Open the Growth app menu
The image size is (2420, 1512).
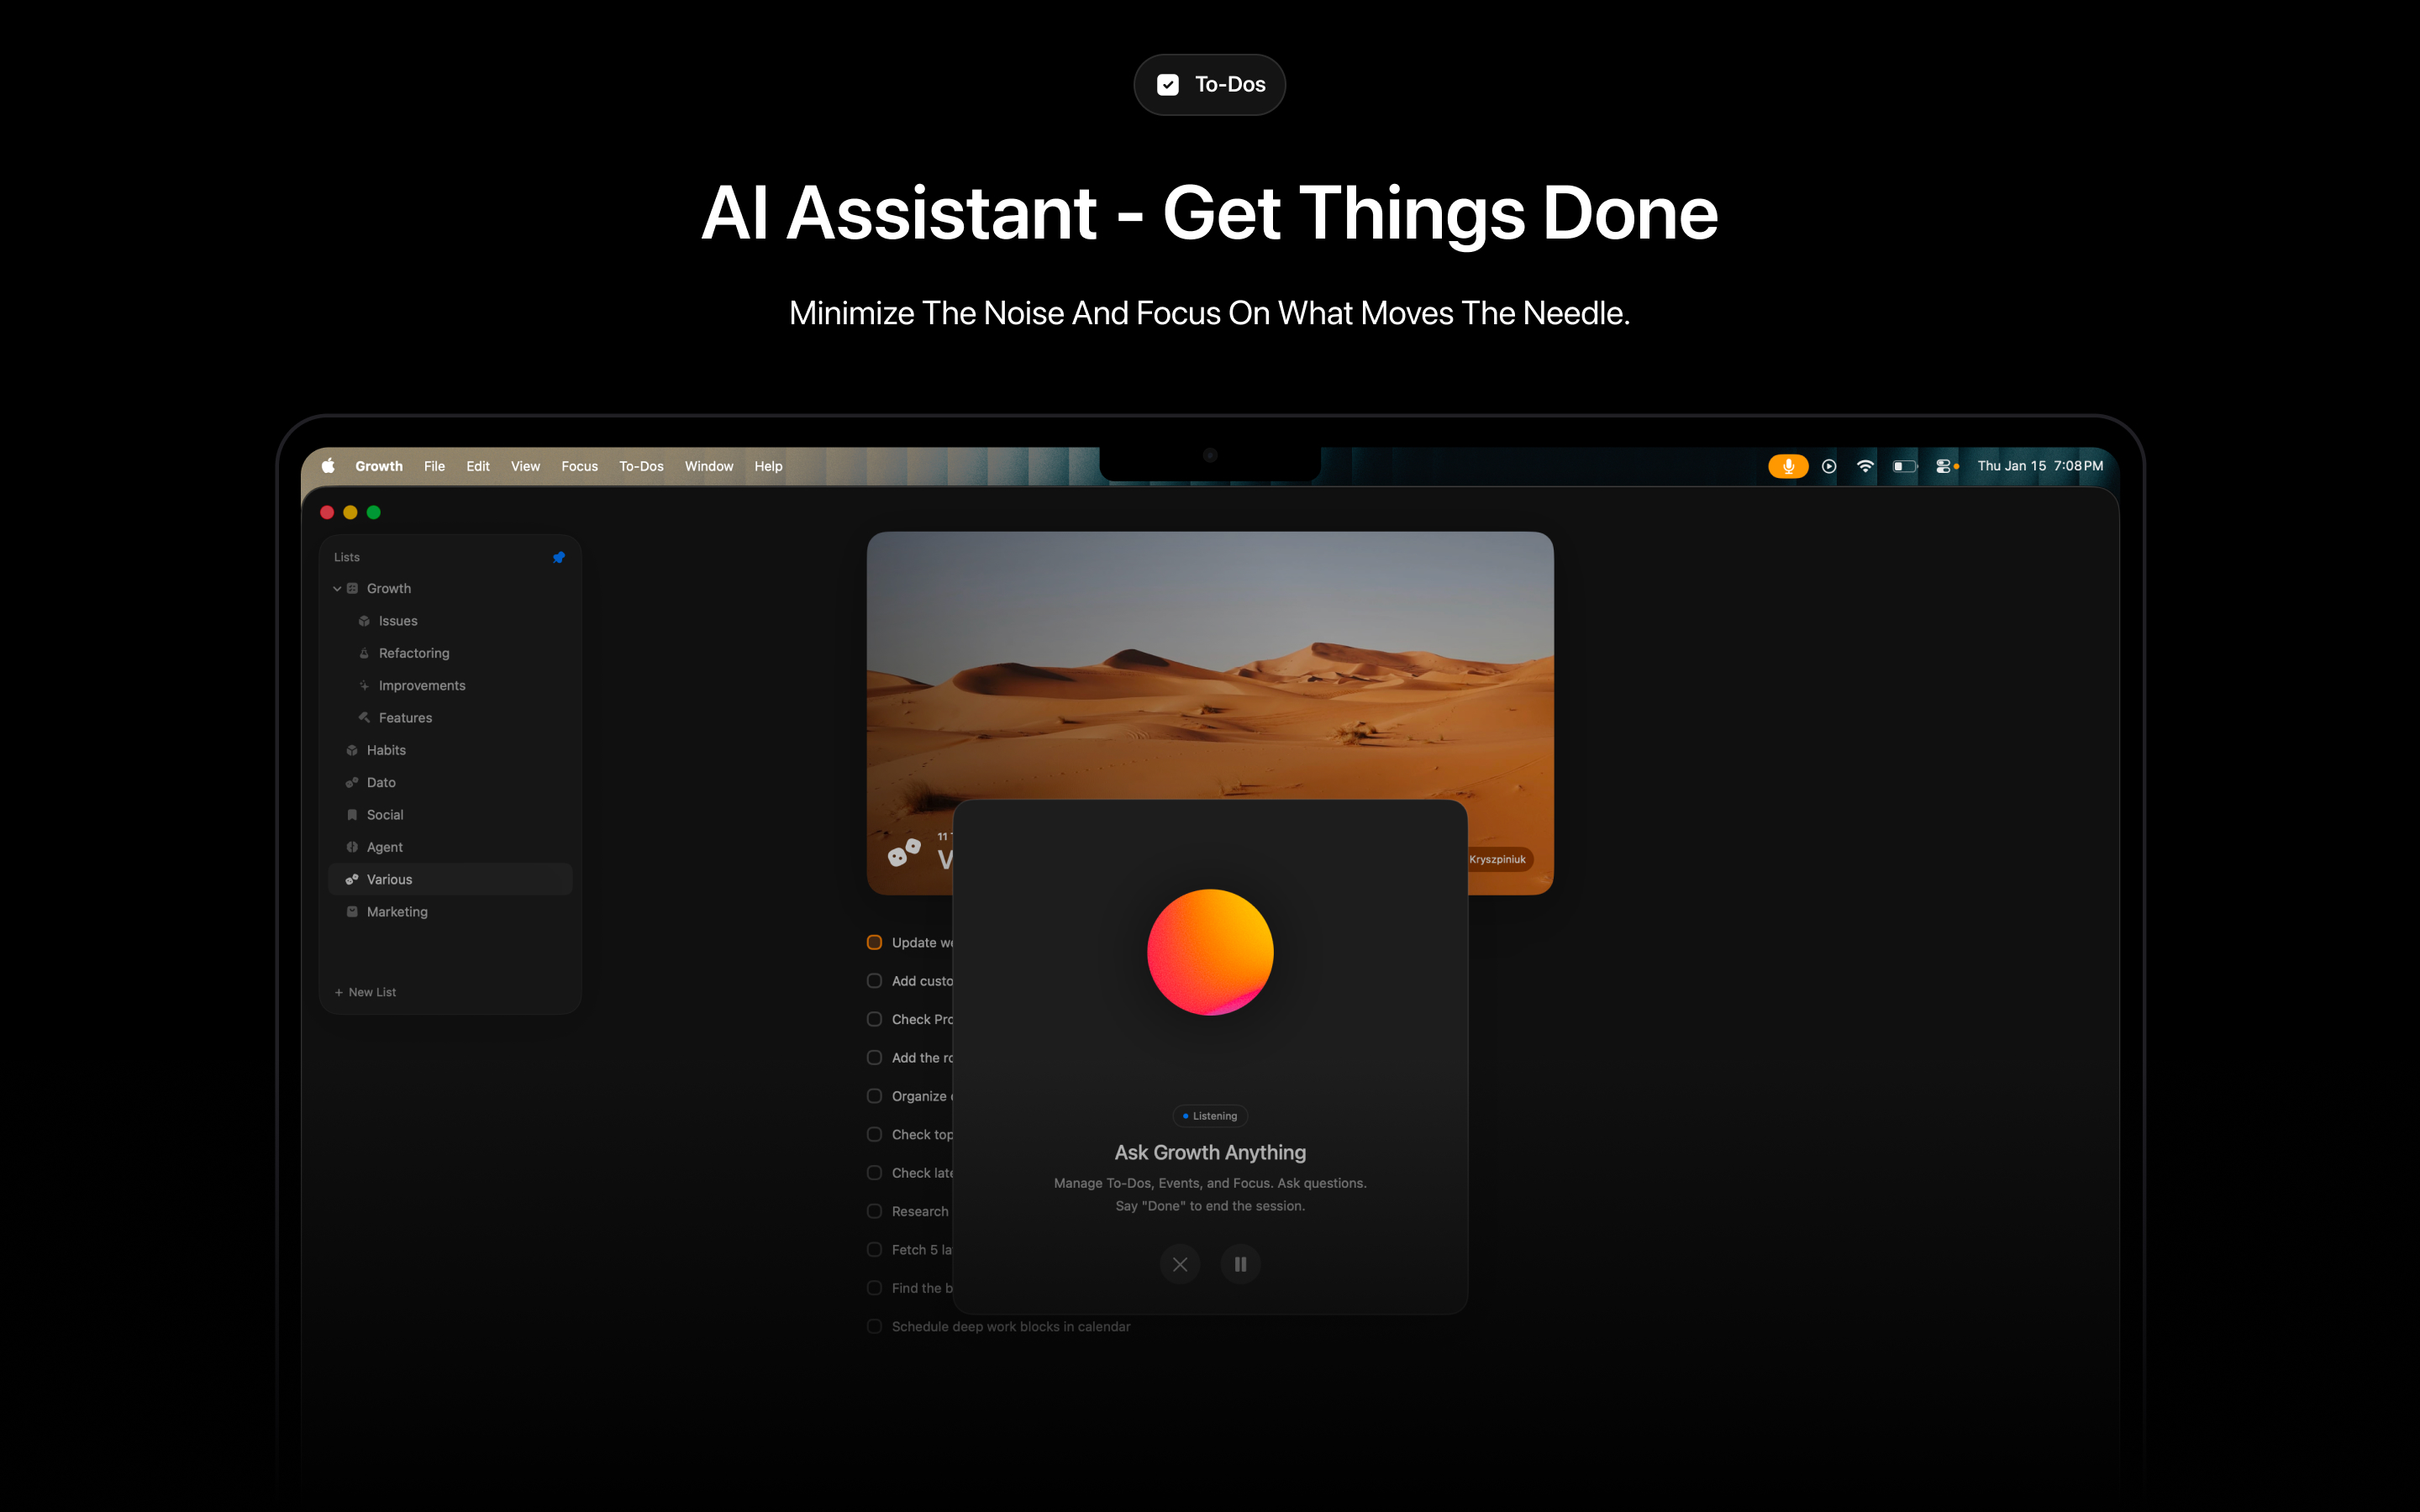click(379, 466)
